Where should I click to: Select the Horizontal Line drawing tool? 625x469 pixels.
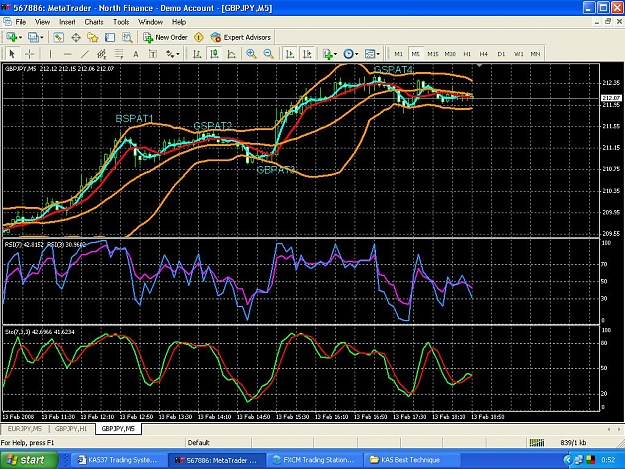pos(67,54)
